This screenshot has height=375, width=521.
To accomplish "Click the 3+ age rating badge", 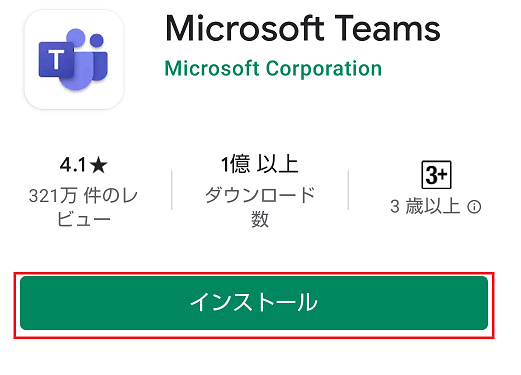I will point(436,175).
